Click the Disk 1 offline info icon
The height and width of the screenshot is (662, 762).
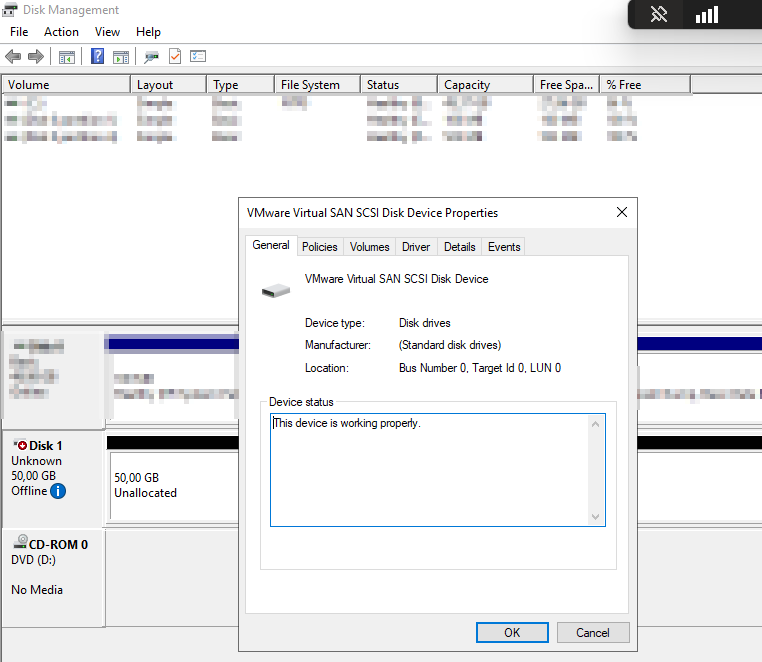[x=58, y=491]
